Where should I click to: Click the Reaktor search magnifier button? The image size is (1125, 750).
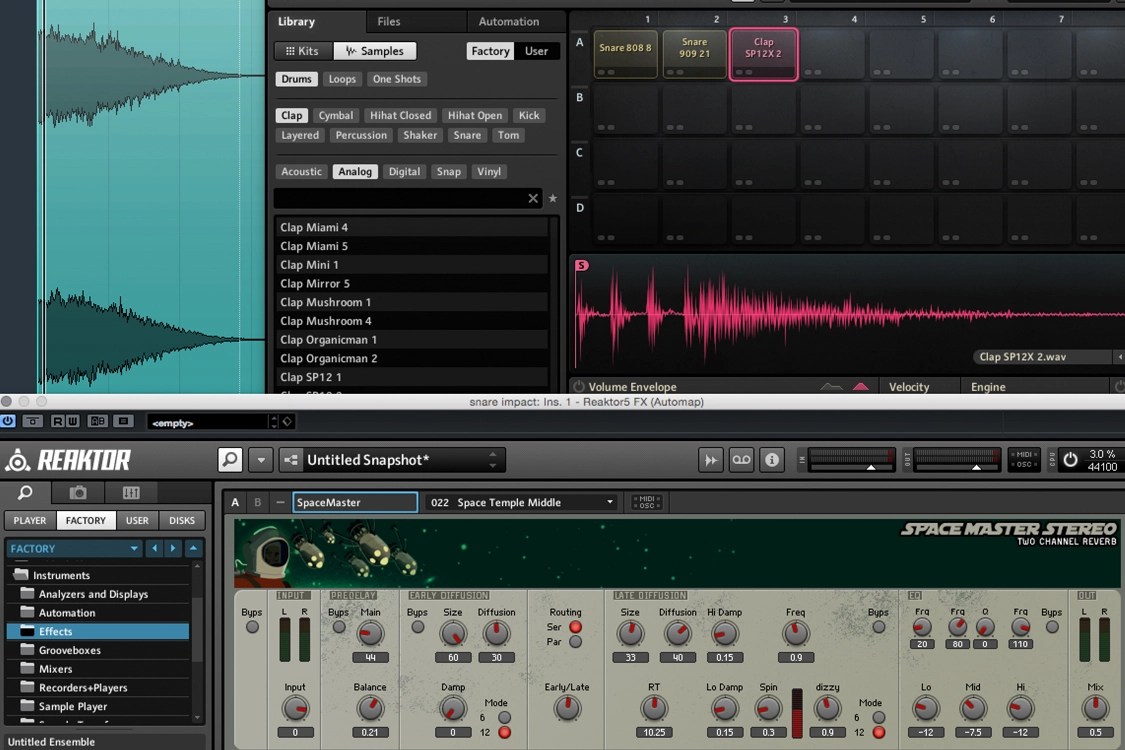click(230, 459)
